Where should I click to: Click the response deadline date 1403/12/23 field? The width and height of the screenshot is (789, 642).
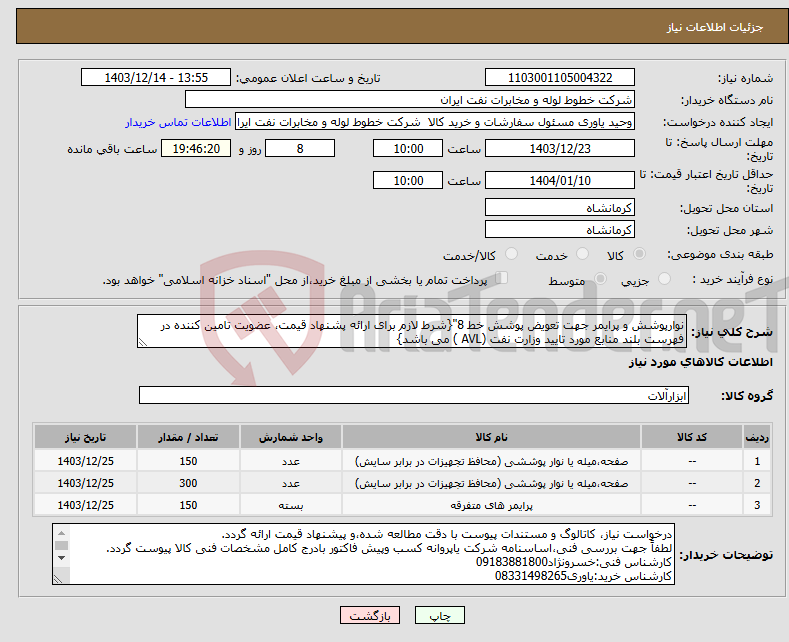[x=559, y=148]
